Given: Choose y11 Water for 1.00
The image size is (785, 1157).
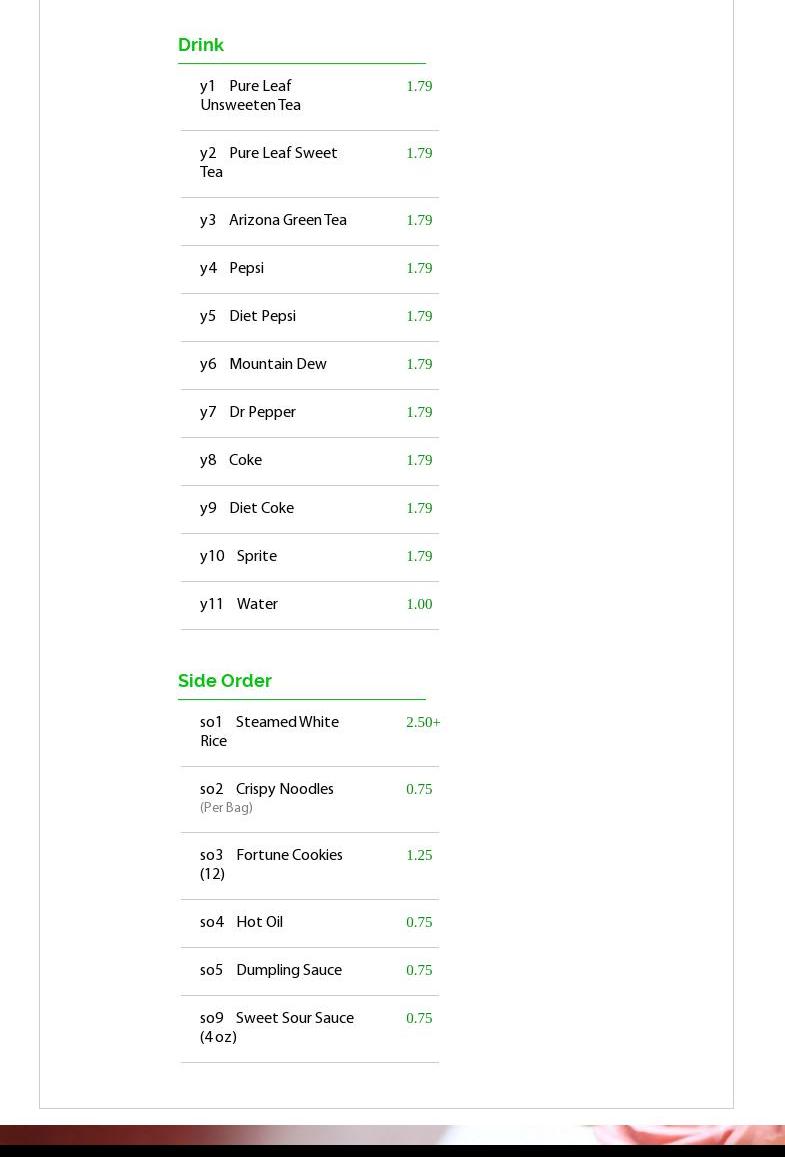Looking at the screenshot, I should click(239, 605).
